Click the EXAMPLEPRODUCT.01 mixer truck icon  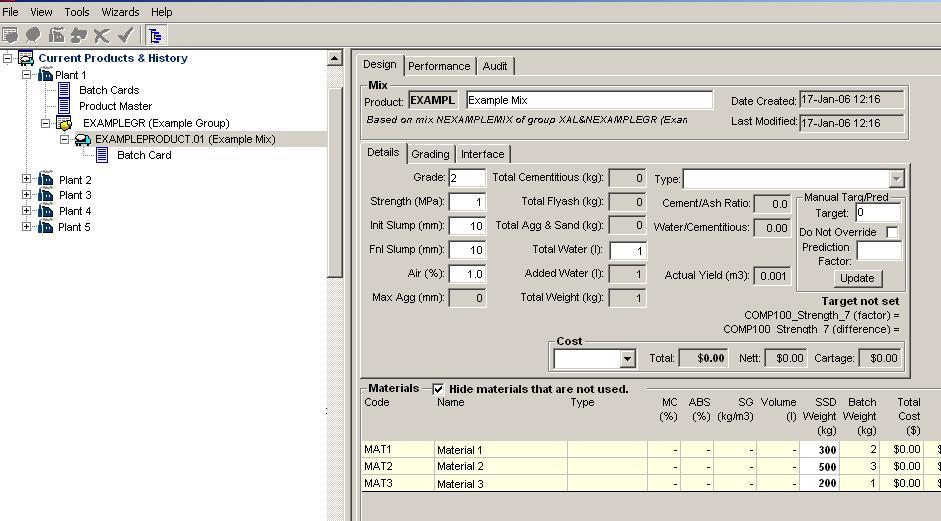(x=83, y=139)
